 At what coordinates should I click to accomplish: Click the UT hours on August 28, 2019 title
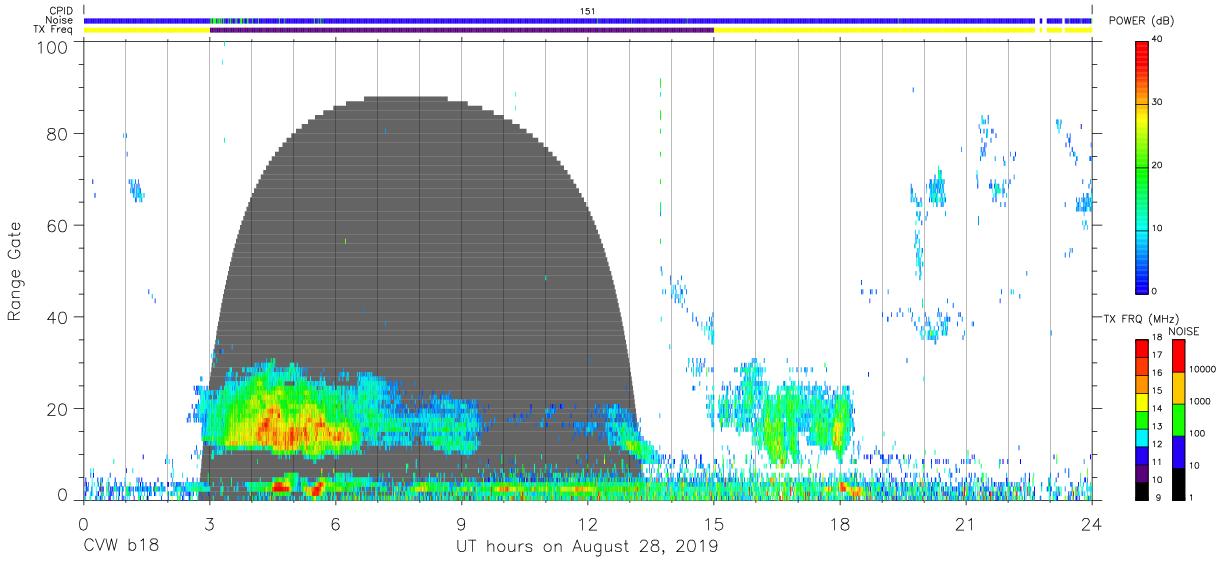pos(587,547)
